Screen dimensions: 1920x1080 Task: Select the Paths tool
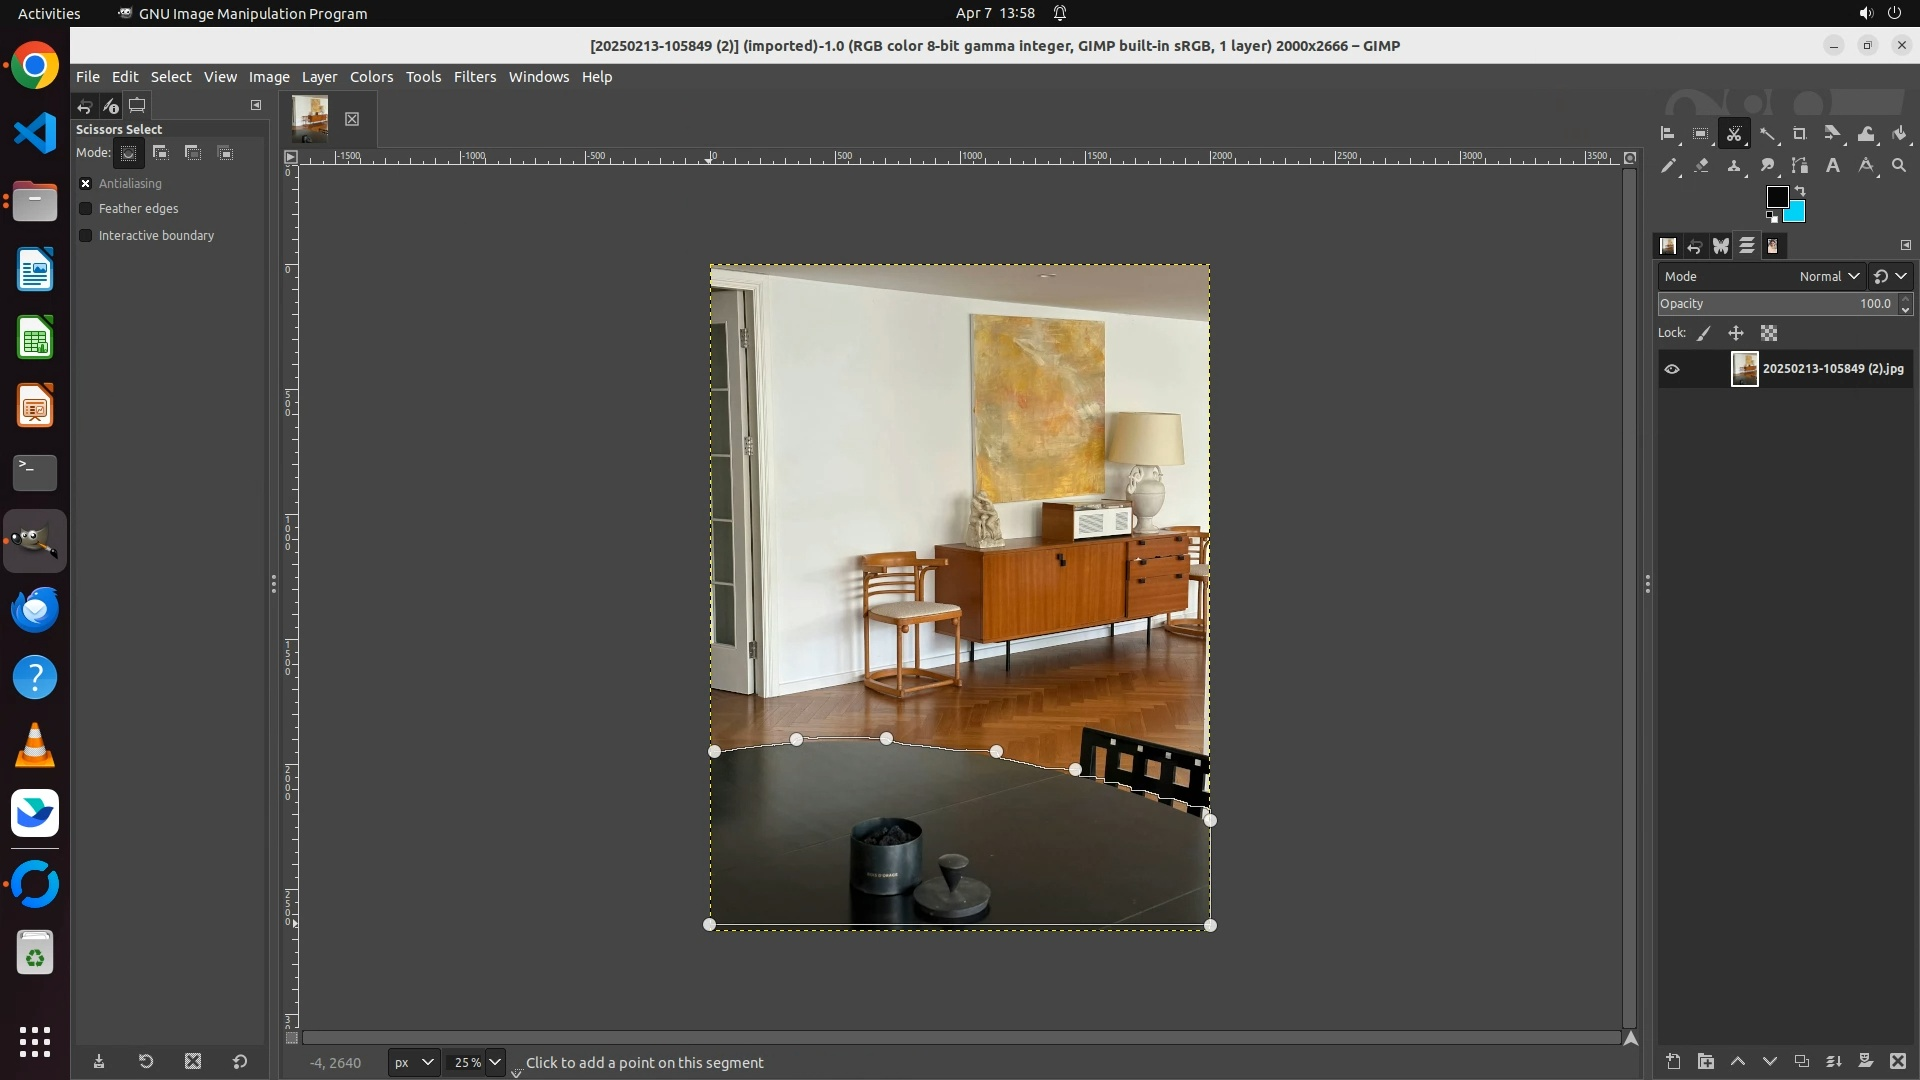click(x=1800, y=166)
